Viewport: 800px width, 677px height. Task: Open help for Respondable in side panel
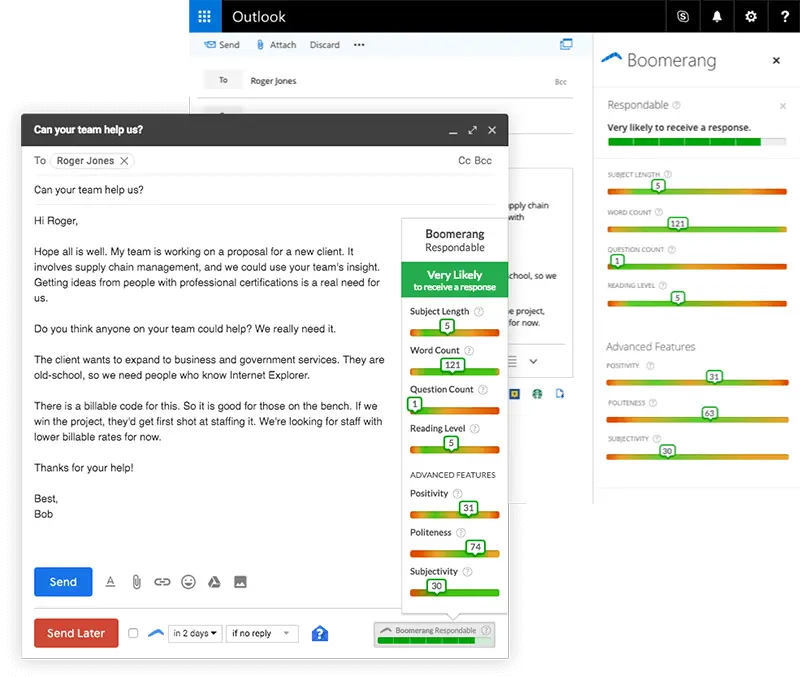click(677, 105)
